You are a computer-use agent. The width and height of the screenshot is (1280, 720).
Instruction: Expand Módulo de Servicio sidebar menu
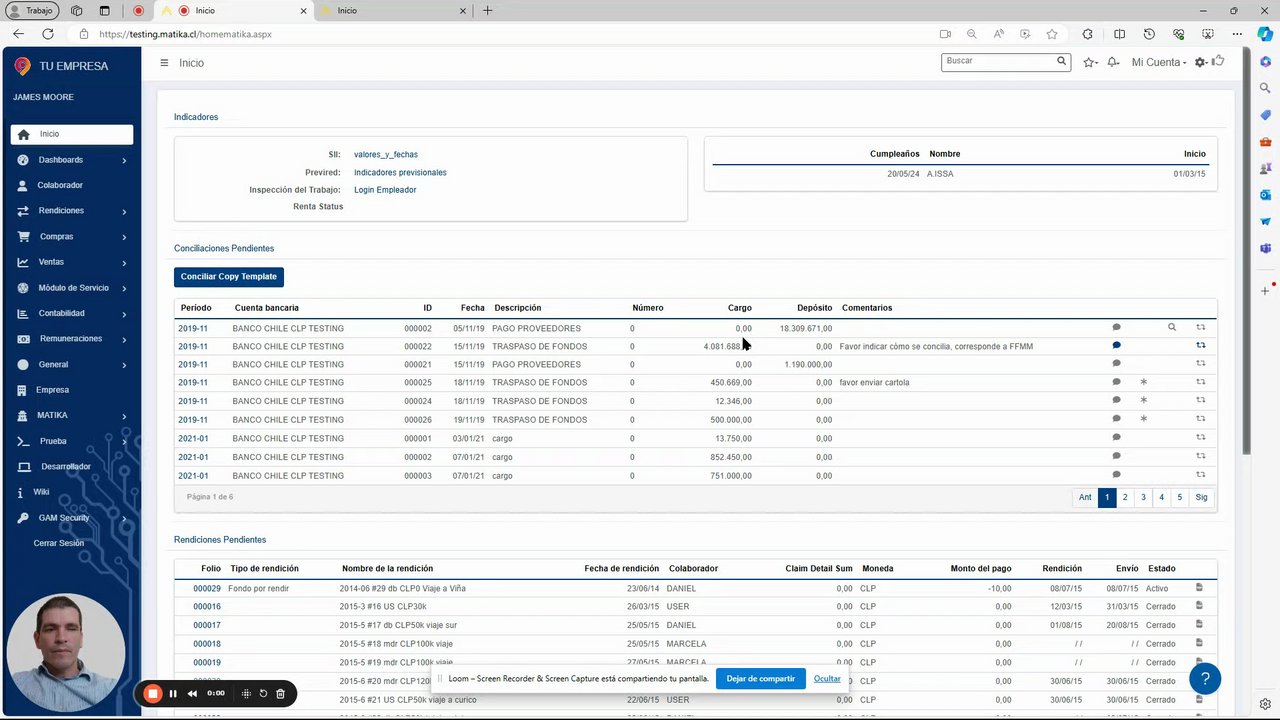[x=72, y=288]
